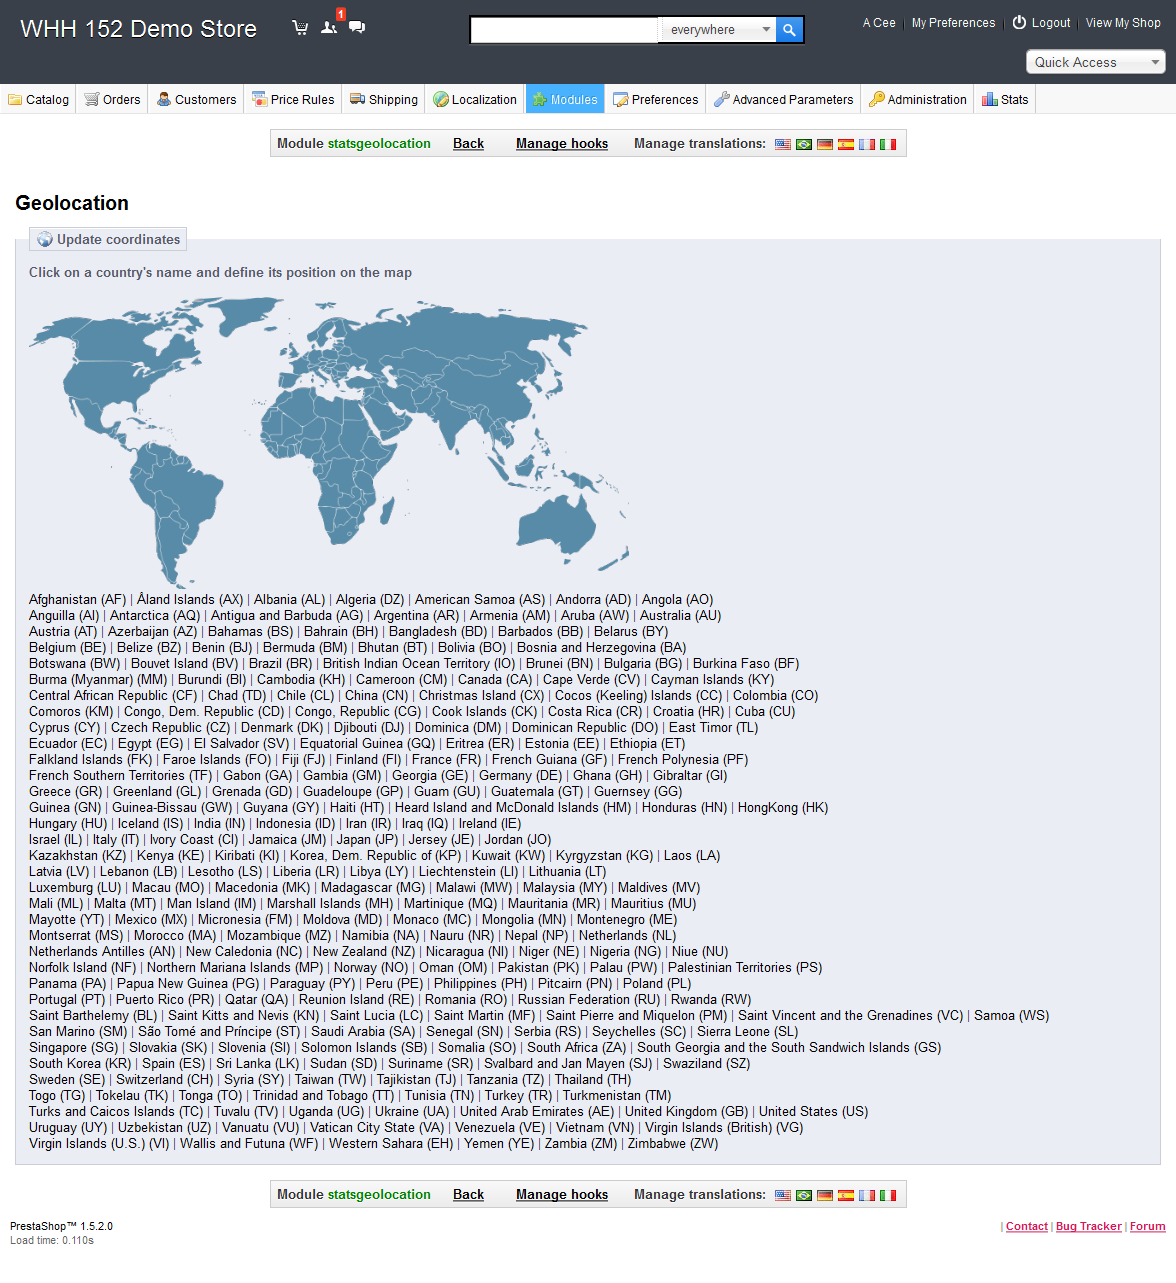1176x1283 pixels.
Task: Open the Stats menu tab
Action: click(x=1005, y=100)
